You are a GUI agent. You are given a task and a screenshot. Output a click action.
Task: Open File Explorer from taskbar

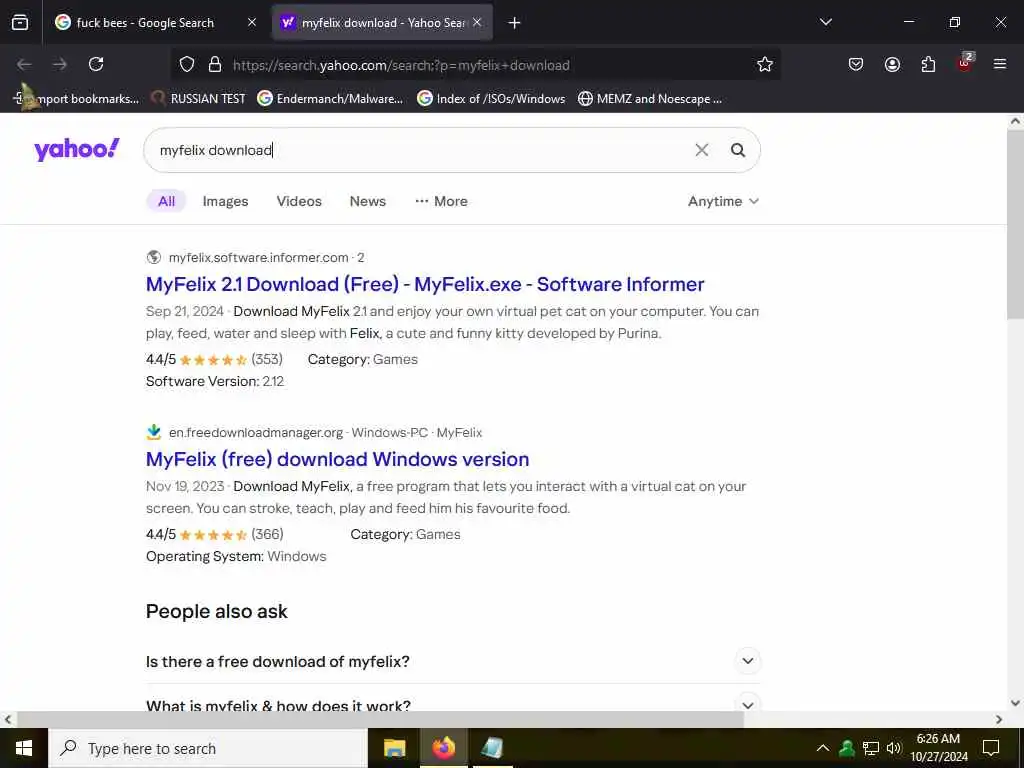tap(394, 748)
